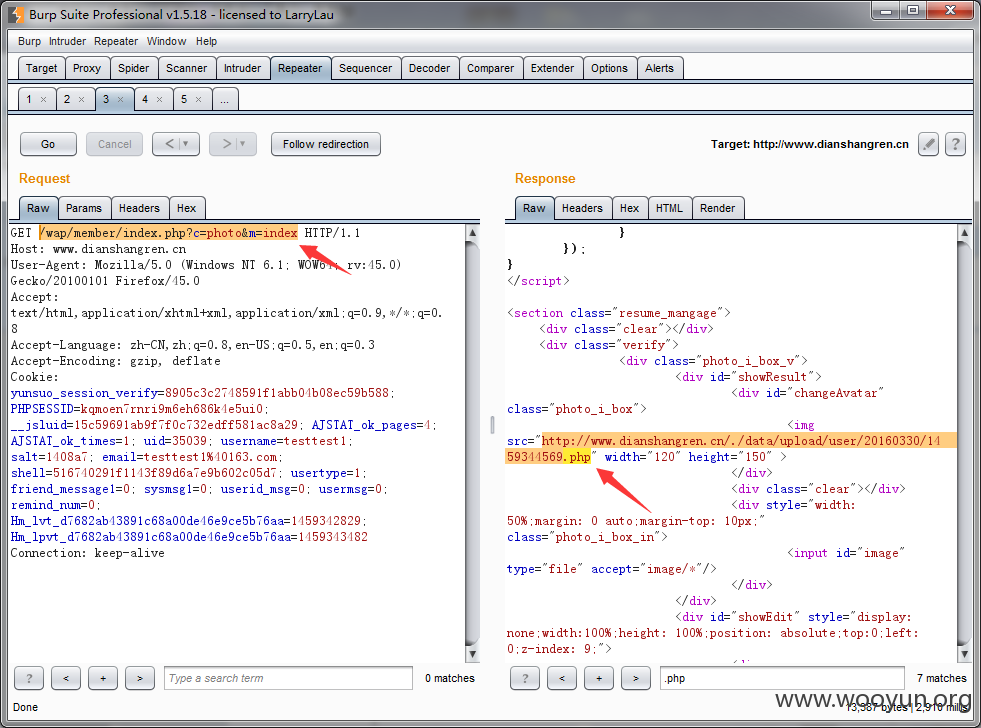Click response search help question button
The height and width of the screenshot is (728, 981).
525,678
